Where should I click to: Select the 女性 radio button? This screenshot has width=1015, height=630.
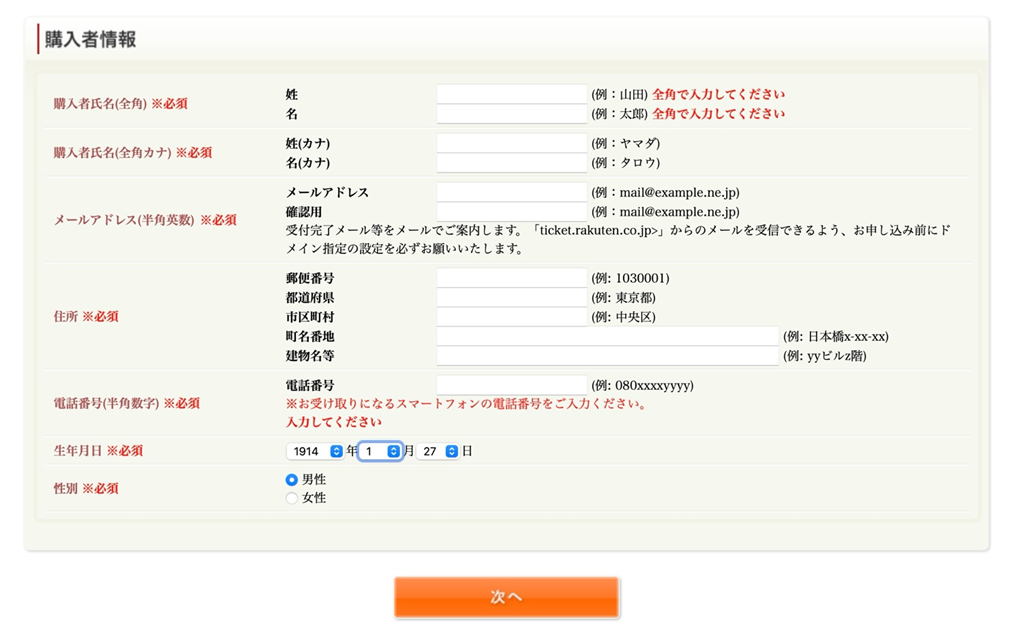(292, 498)
